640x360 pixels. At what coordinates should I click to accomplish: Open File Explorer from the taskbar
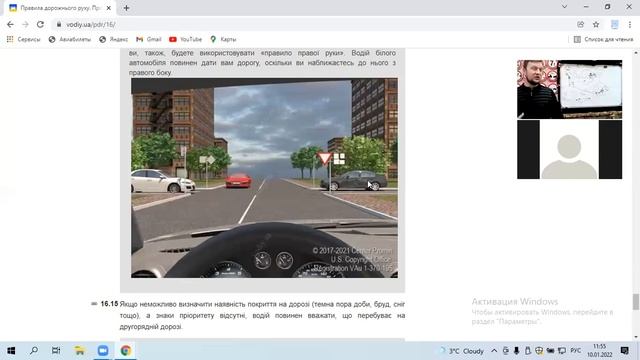79,351
